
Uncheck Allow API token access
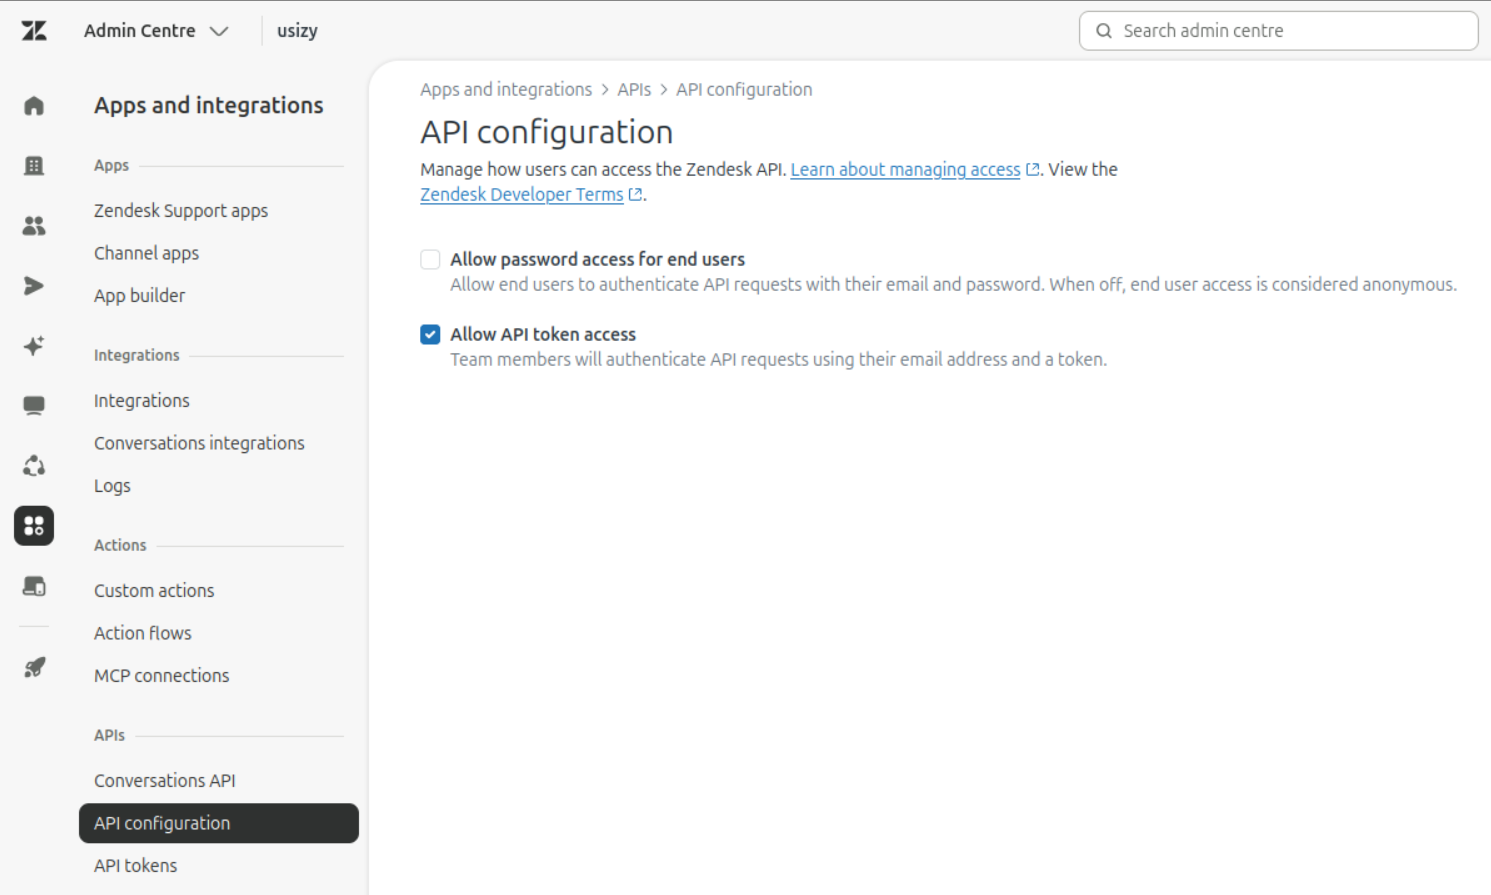(x=430, y=335)
